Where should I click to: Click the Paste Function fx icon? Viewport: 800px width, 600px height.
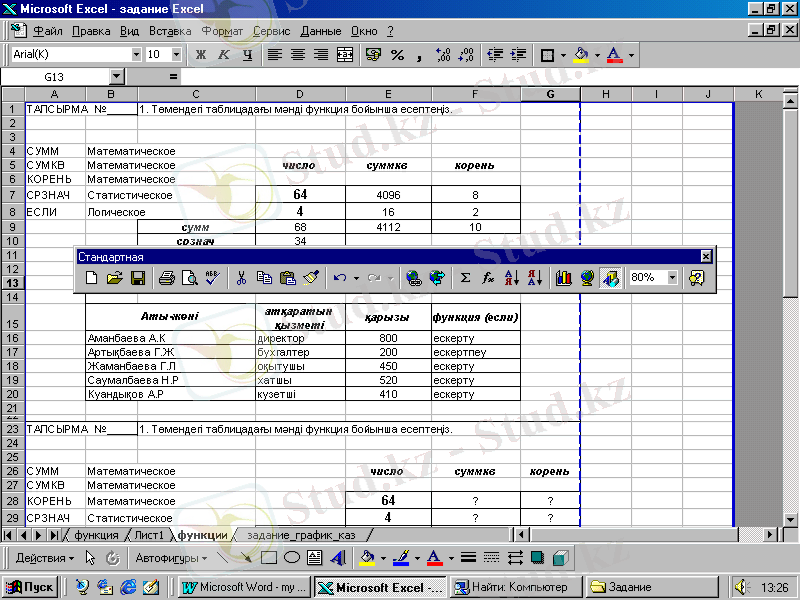488,278
